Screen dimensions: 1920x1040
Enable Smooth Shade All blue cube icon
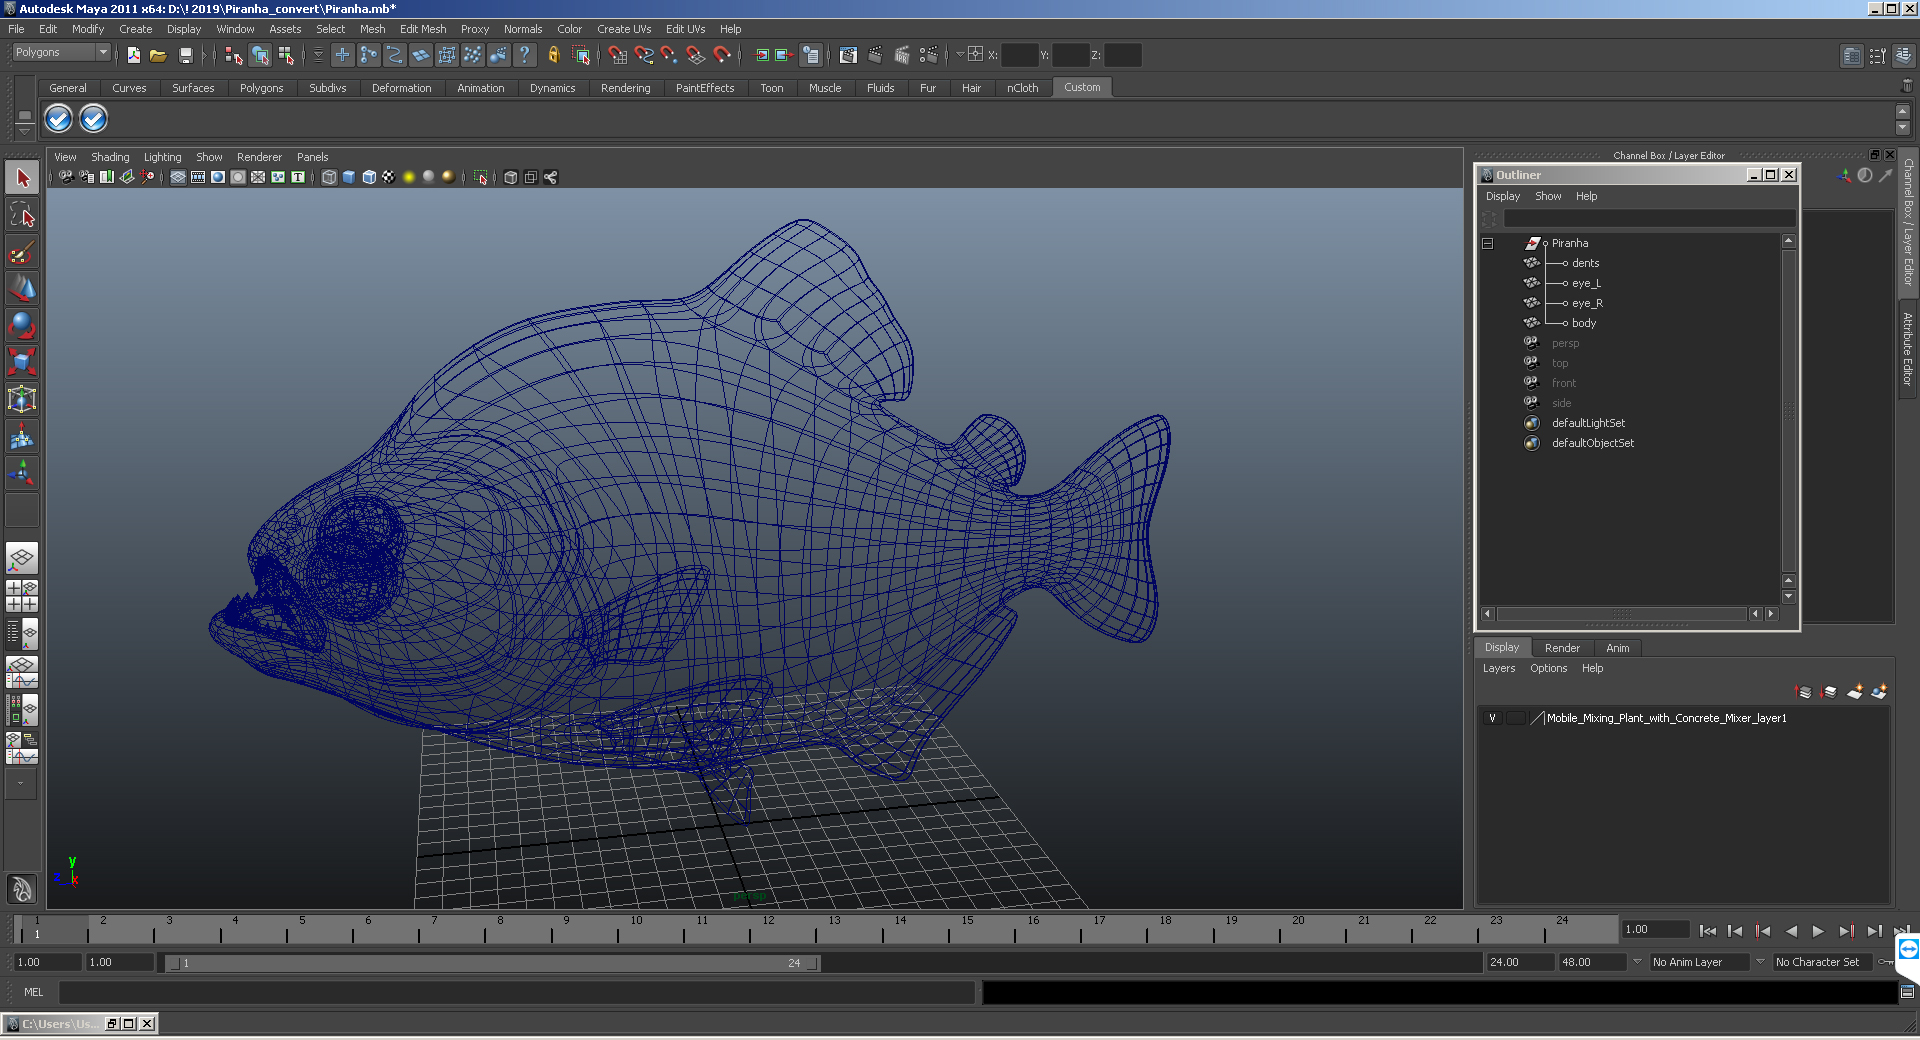click(x=349, y=177)
